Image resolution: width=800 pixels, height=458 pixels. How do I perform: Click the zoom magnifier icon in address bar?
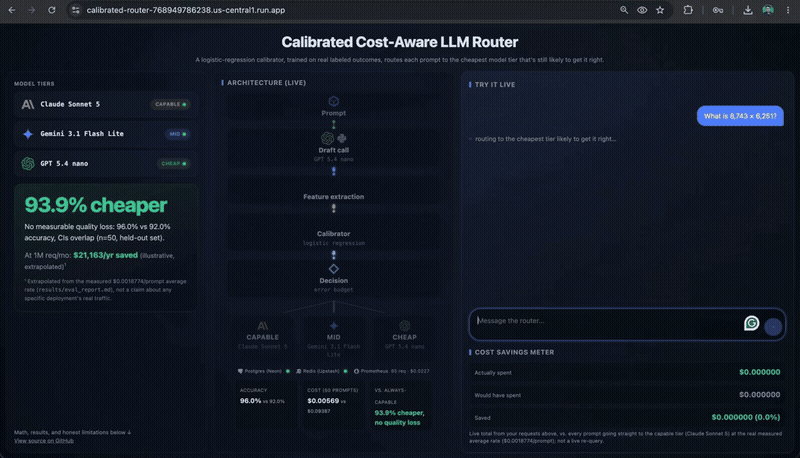tap(623, 10)
